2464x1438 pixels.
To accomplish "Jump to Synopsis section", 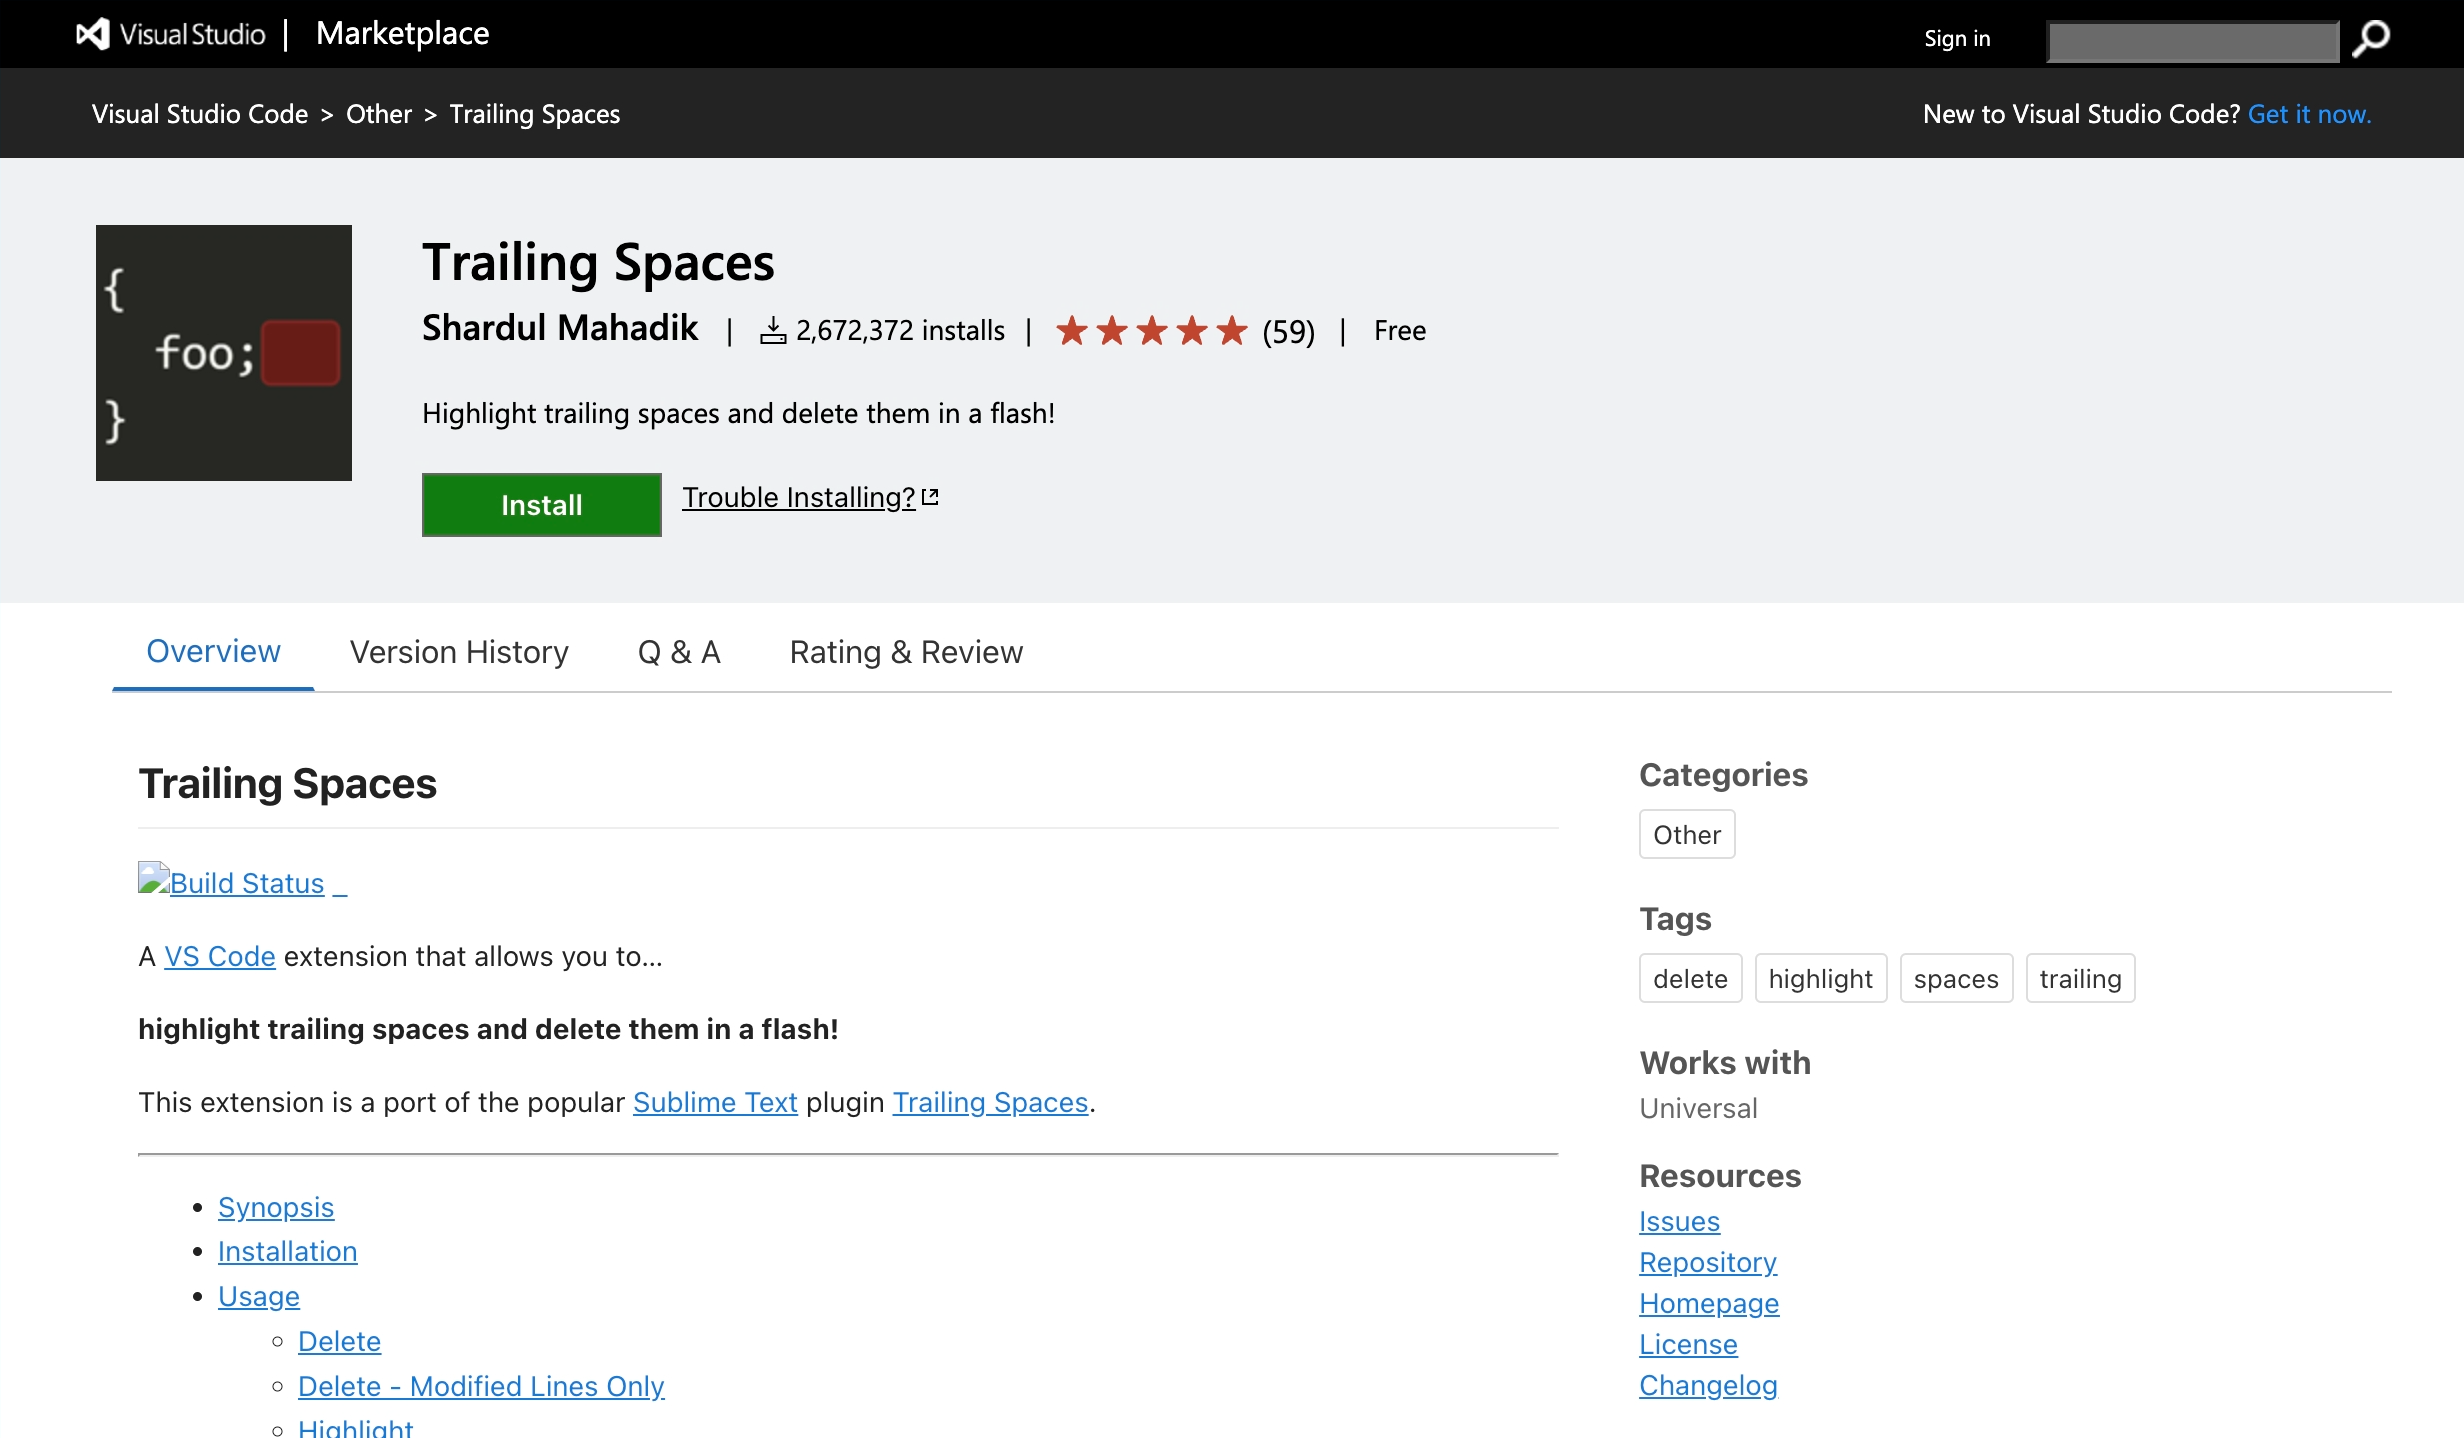I will click(276, 1207).
